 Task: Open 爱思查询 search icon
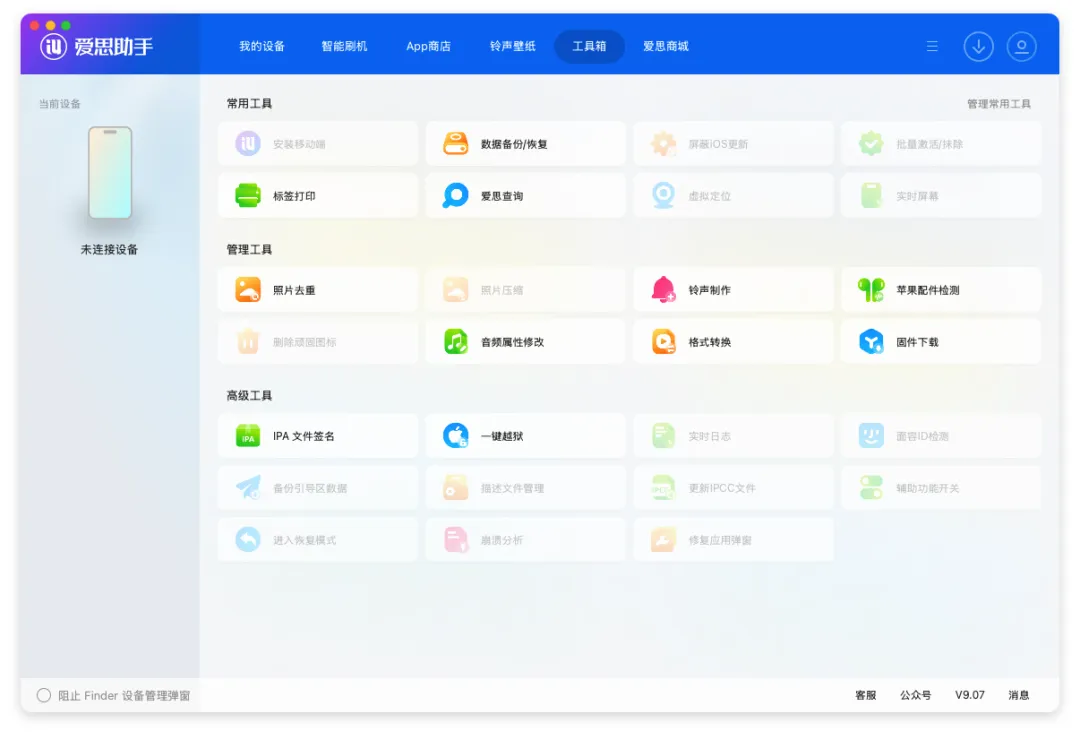(x=455, y=196)
